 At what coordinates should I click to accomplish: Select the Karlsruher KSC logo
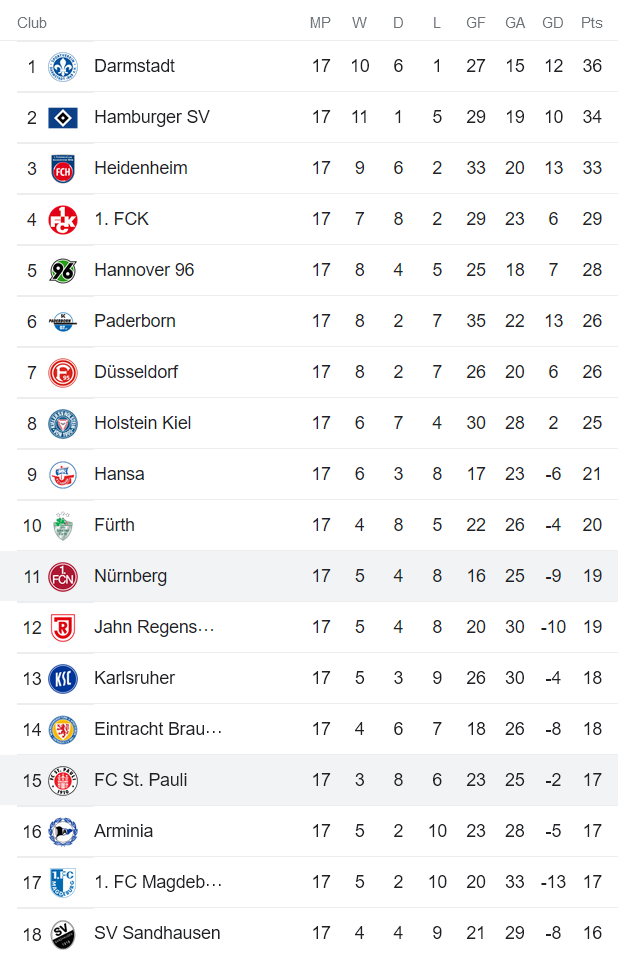pyautogui.click(x=62, y=678)
